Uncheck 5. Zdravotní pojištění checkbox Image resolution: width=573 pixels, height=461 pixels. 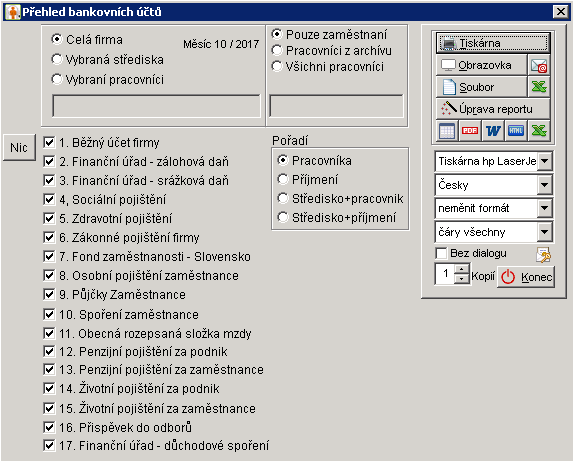[49, 218]
